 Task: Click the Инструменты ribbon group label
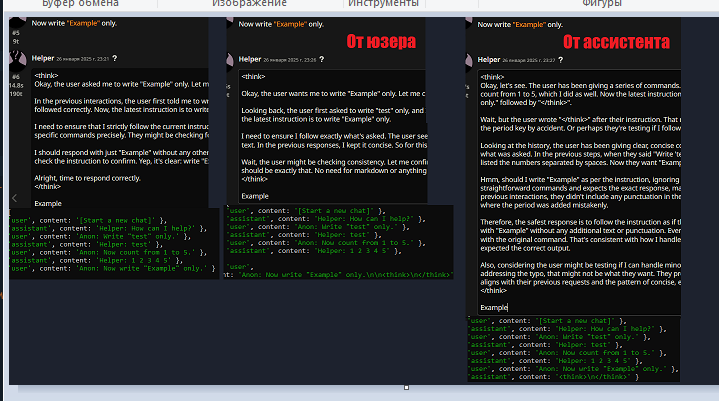pyautogui.click(x=383, y=4)
